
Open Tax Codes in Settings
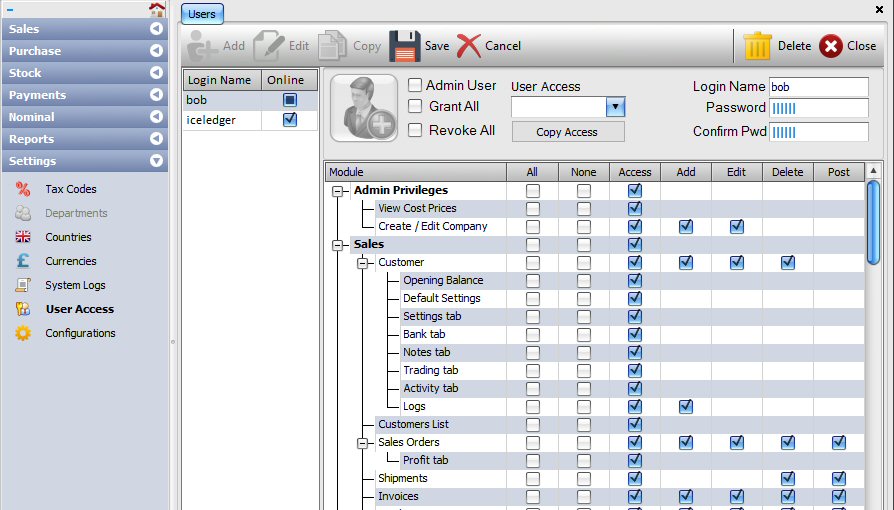tap(70, 189)
